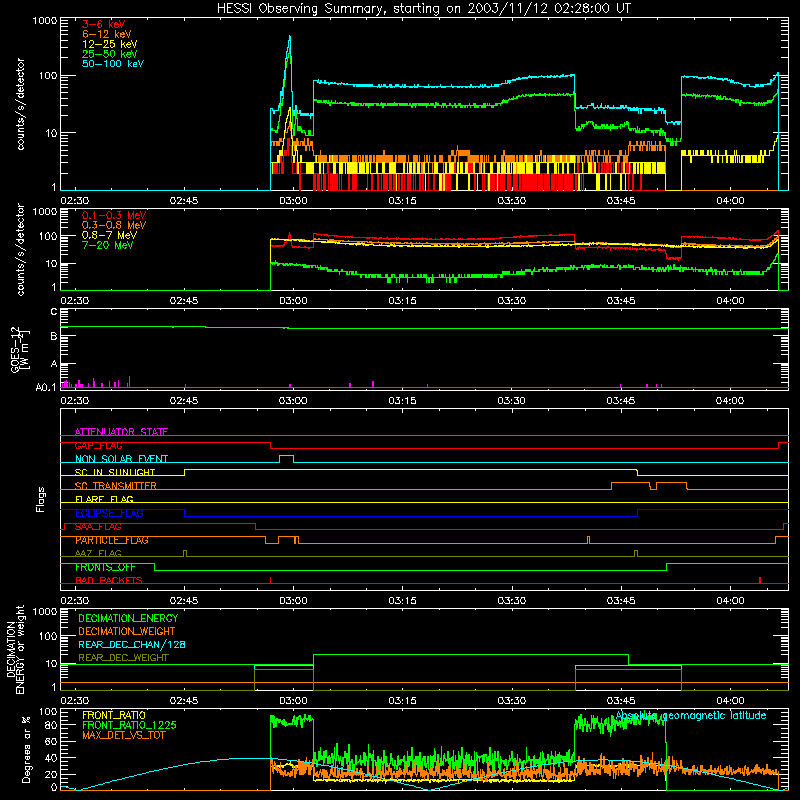Image resolution: width=800 pixels, height=800 pixels.
Task: Click the MAX_DET_VS_TOT legend label
Action: pos(126,735)
